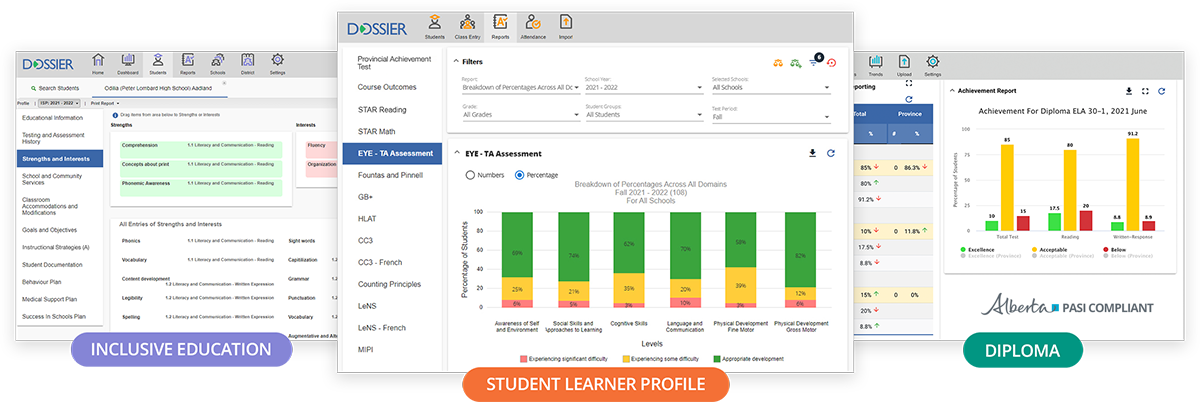Select the Numbers radio button
Screen dimensions: 1200x402
pos(471,175)
